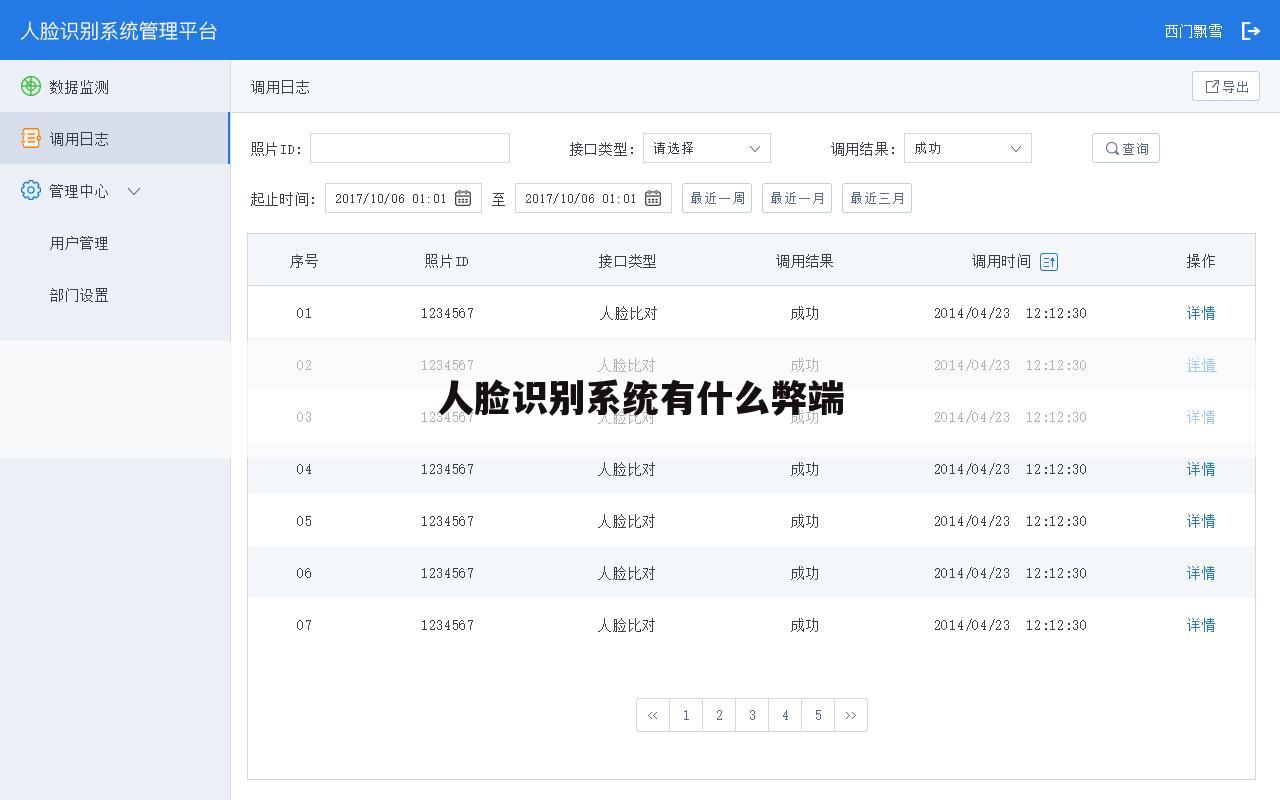Click 人脸比对 in row 05
1280x800 pixels.
(x=627, y=521)
